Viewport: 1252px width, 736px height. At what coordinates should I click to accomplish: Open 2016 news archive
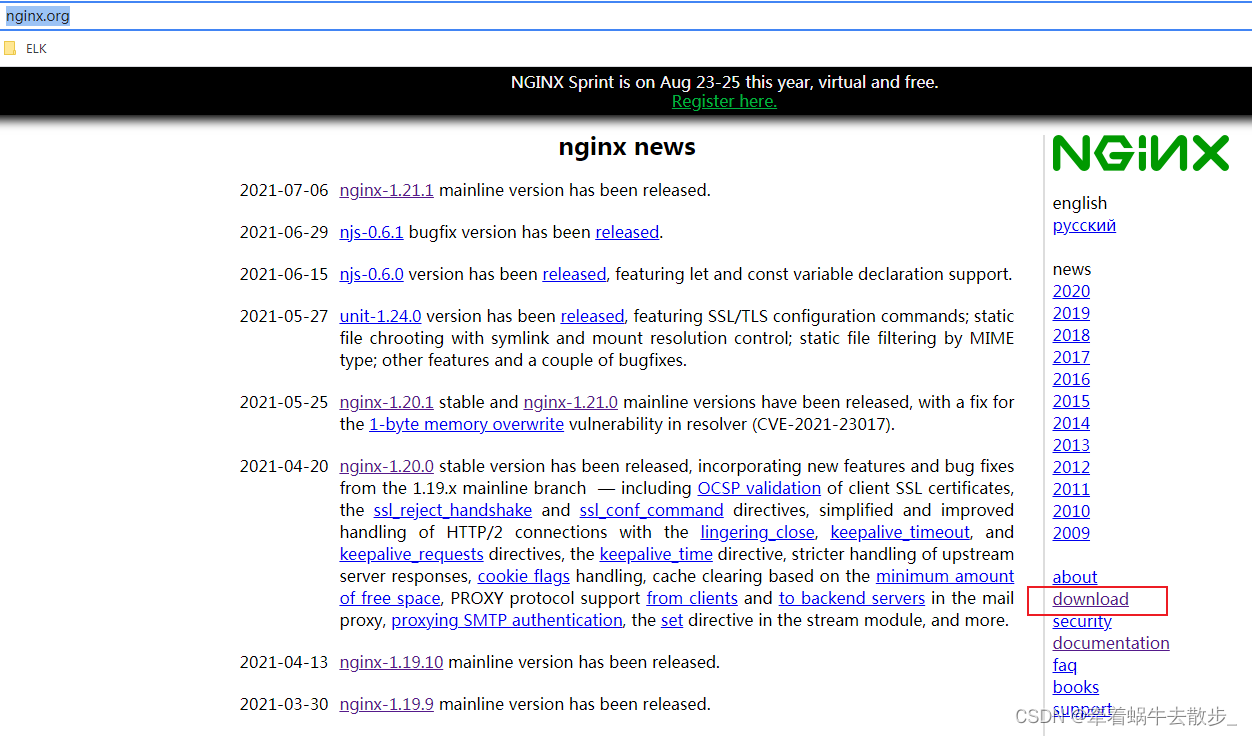[1071, 379]
